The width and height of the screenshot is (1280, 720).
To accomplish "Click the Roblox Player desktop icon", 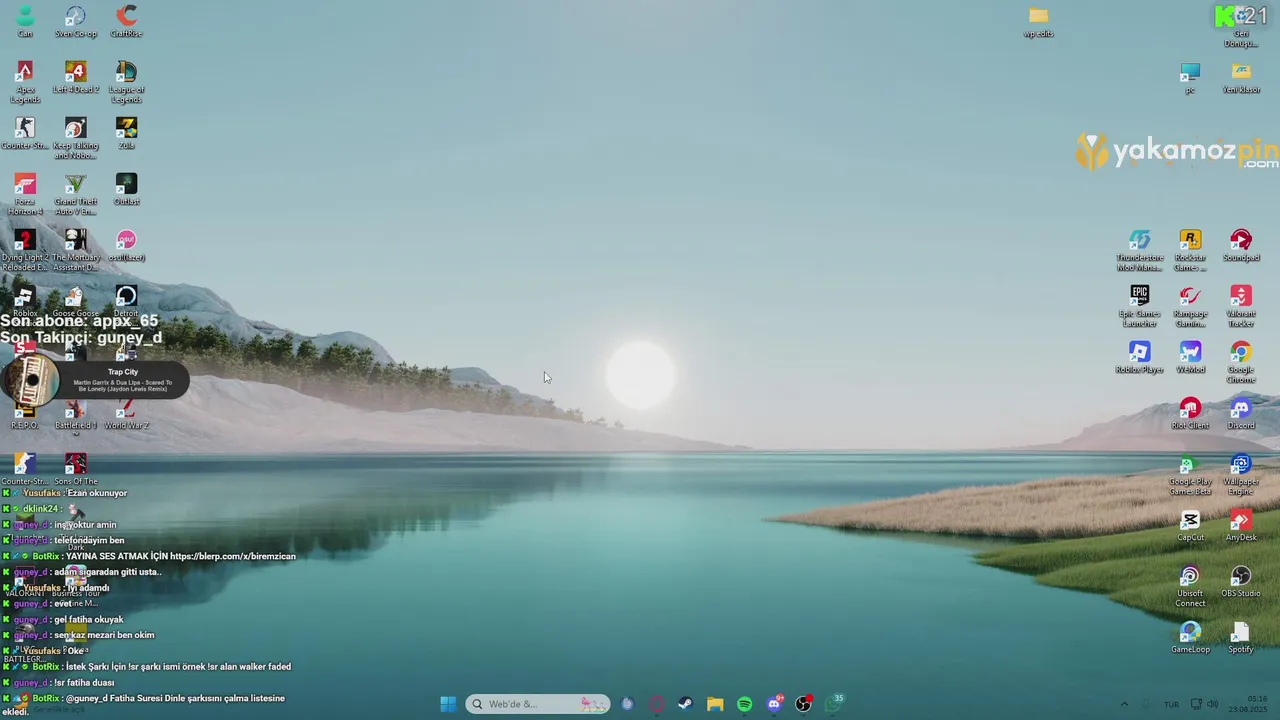I will pos(1140,357).
